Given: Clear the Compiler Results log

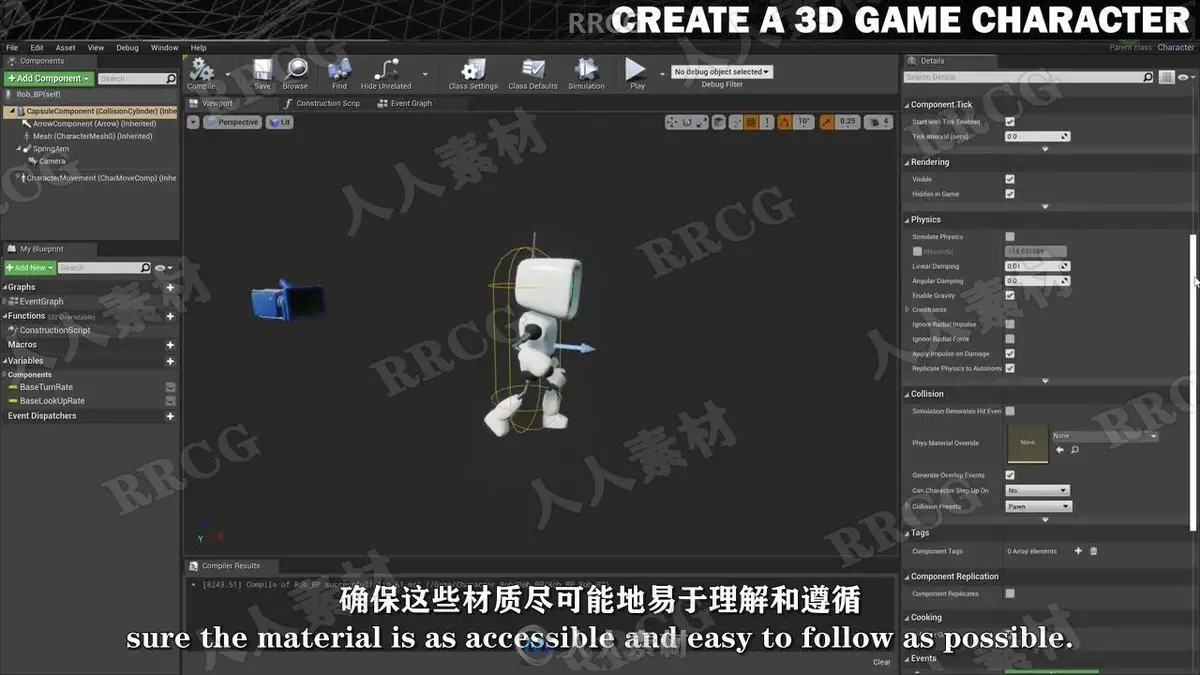Looking at the screenshot, I should point(881,662).
